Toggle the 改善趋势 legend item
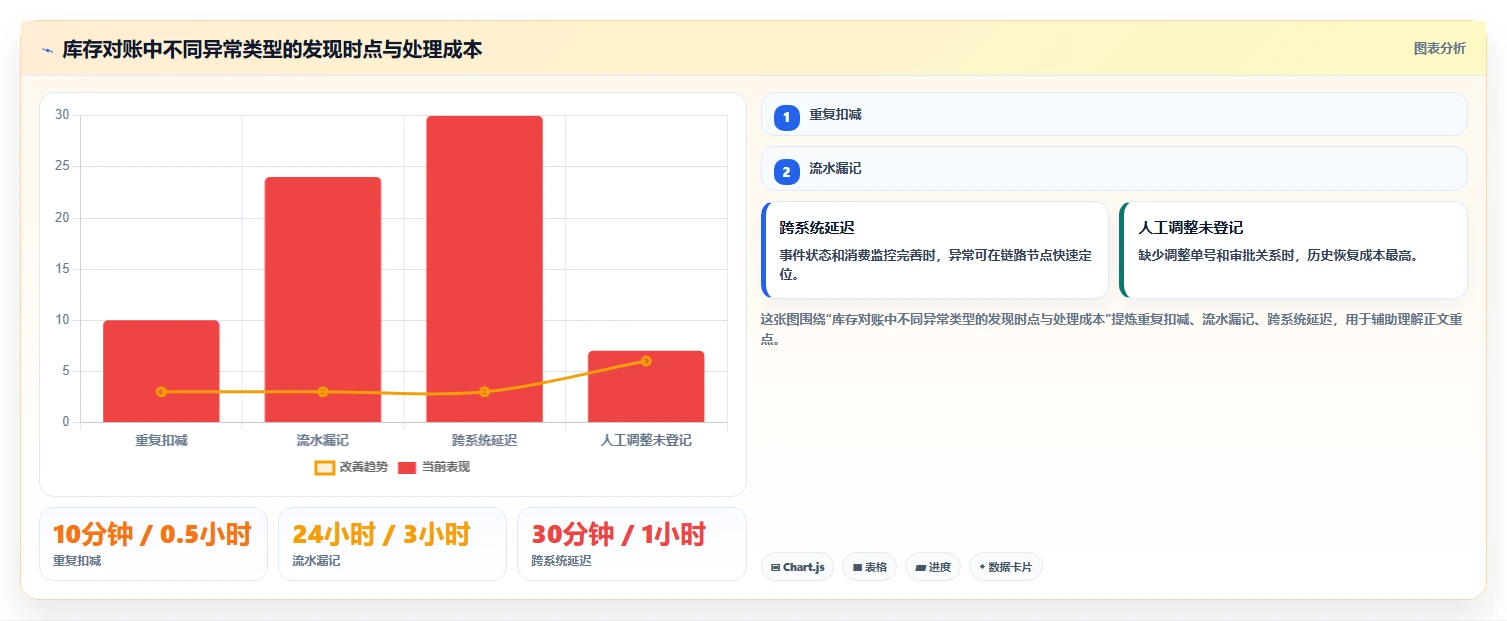 pos(351,467)
